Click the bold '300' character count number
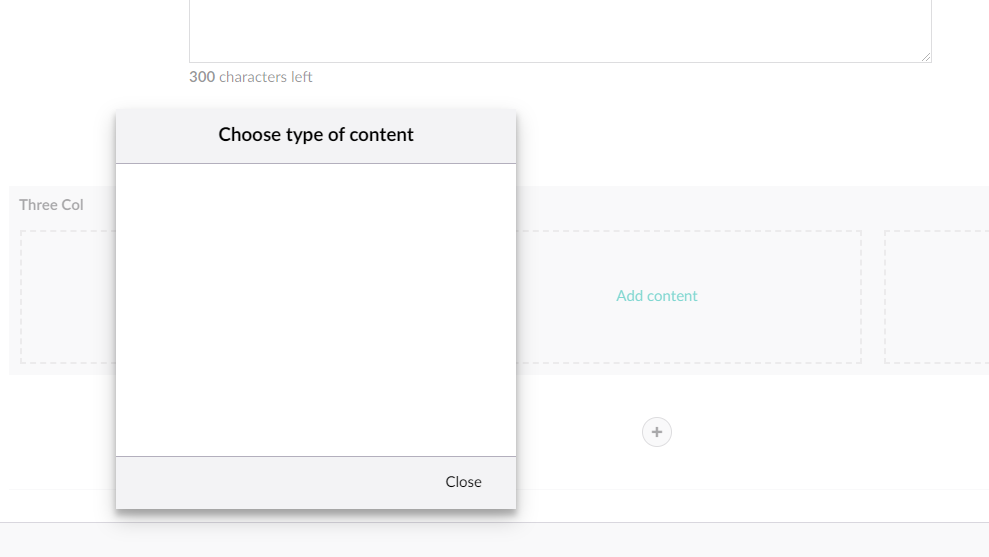The image size is (989, 557). (202, 77)
